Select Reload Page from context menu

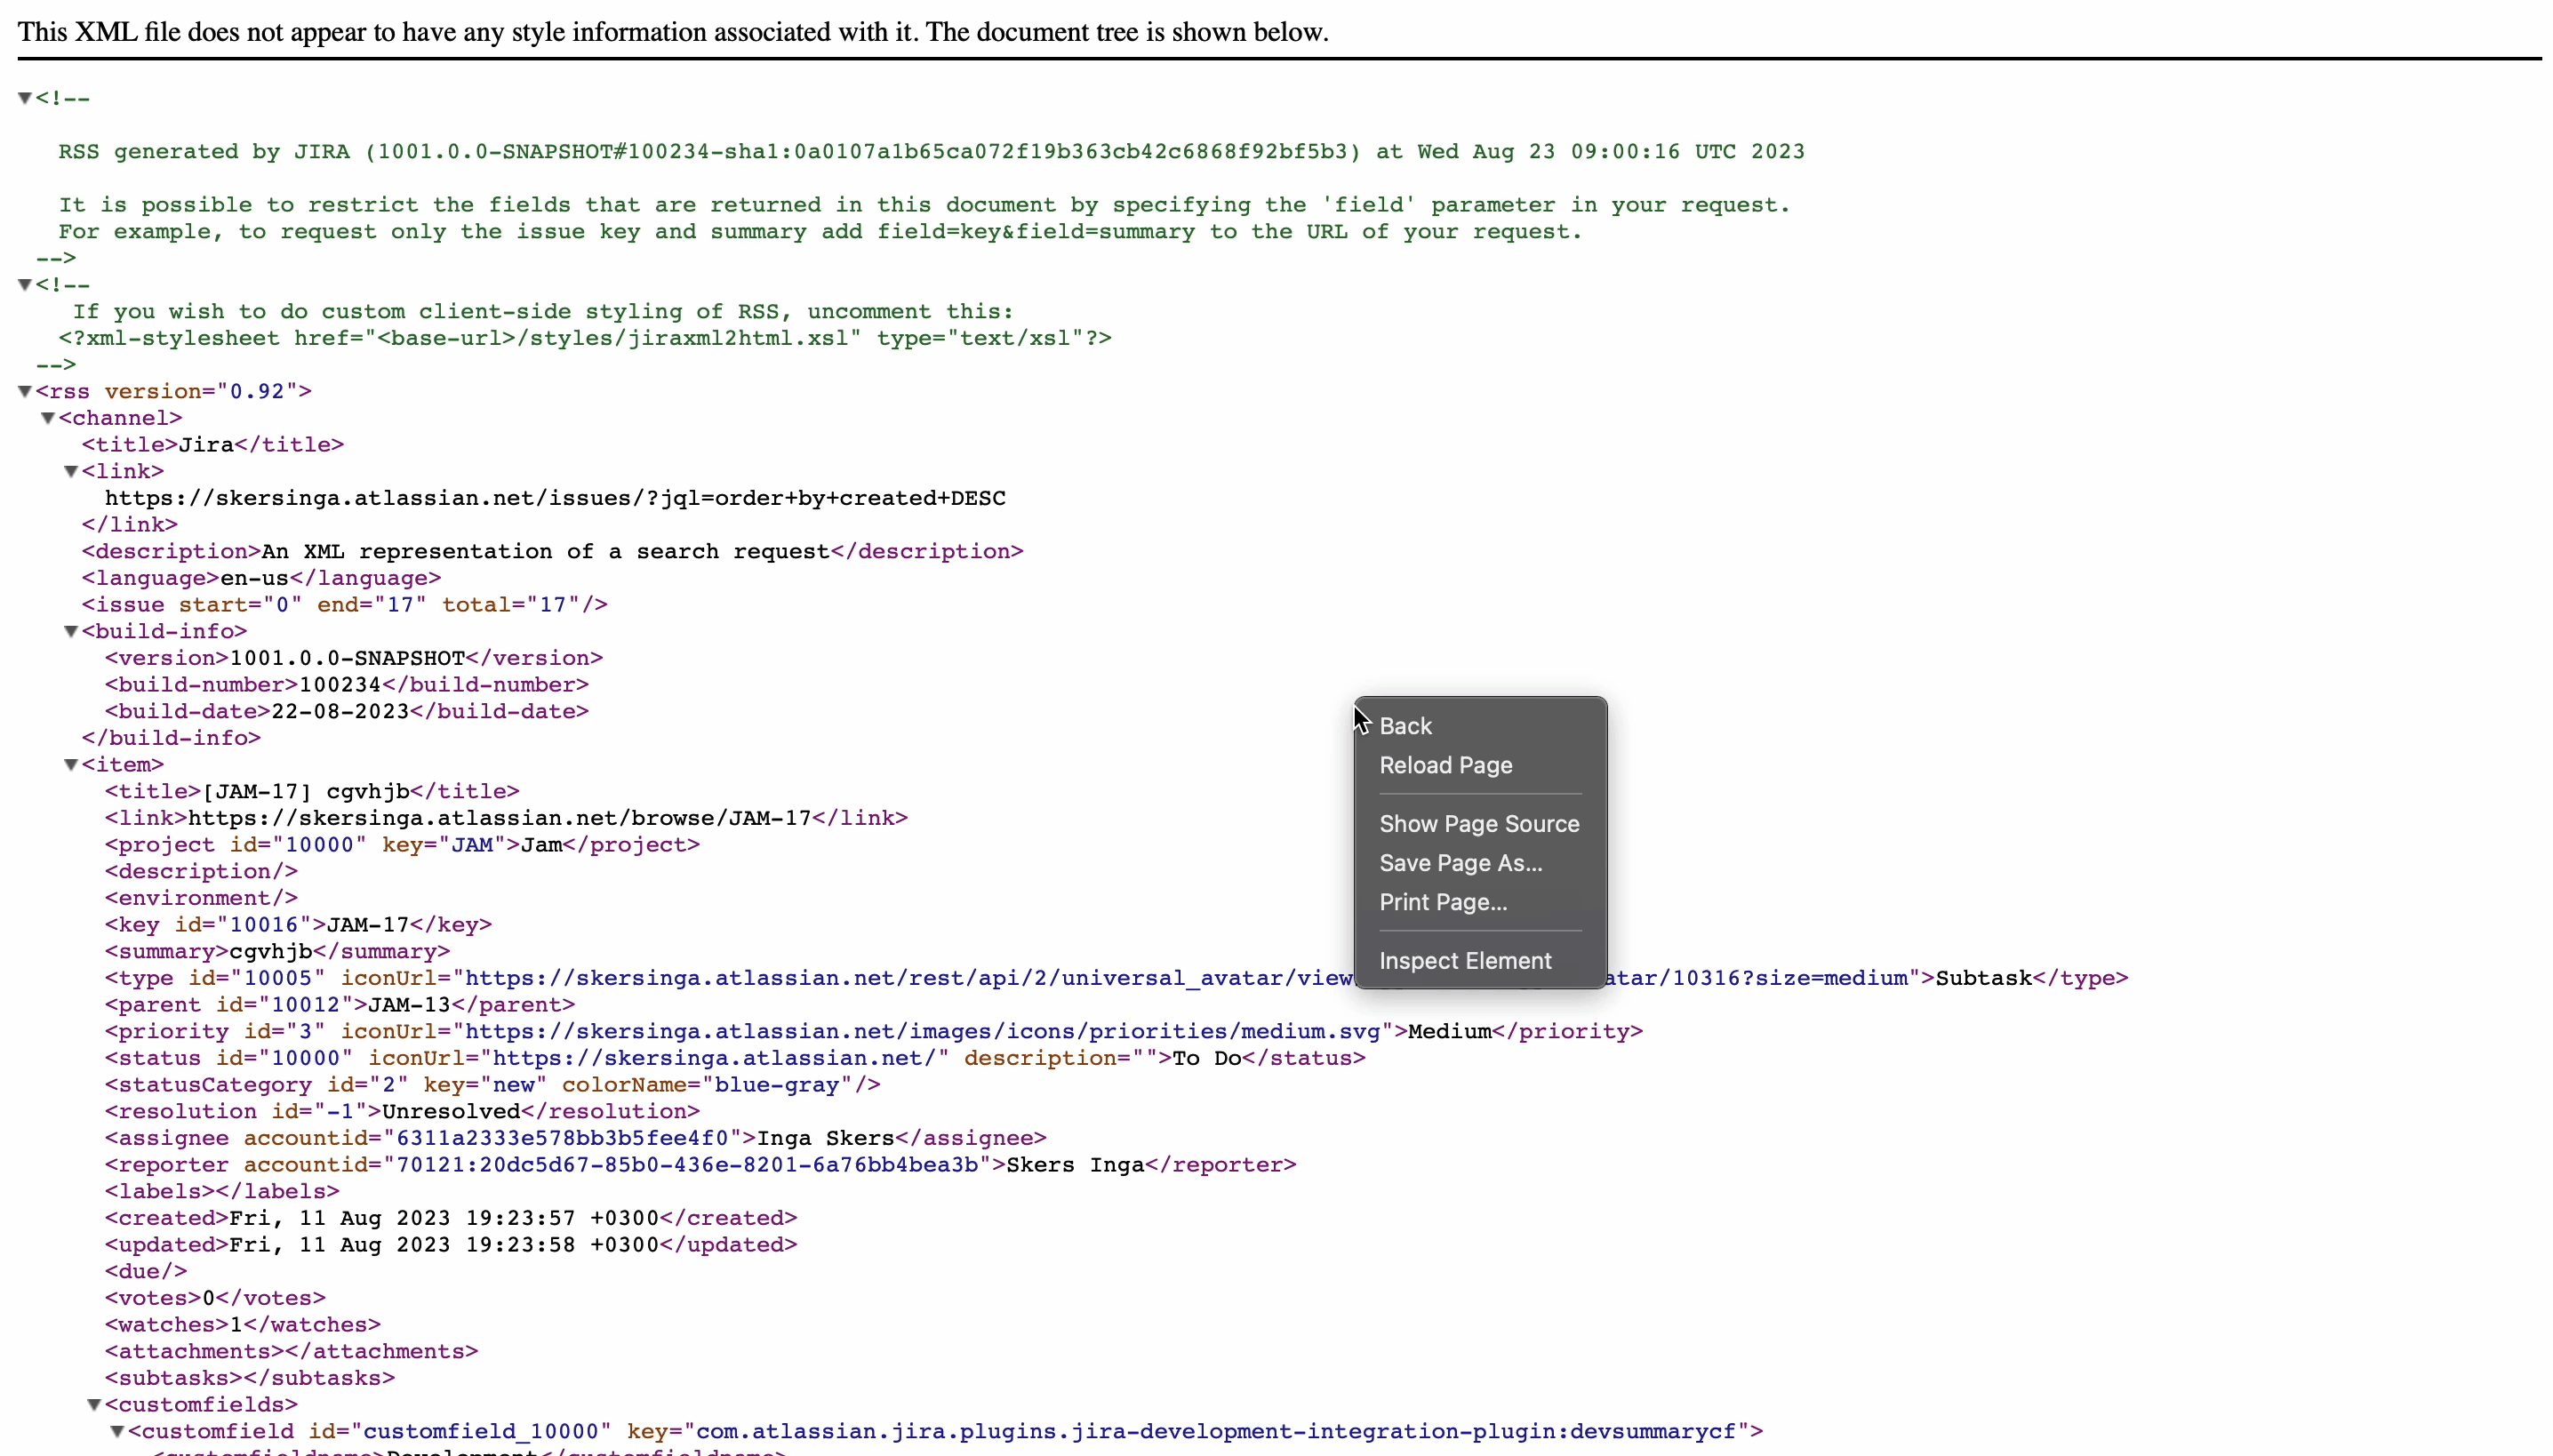[x=1445, y=765]
